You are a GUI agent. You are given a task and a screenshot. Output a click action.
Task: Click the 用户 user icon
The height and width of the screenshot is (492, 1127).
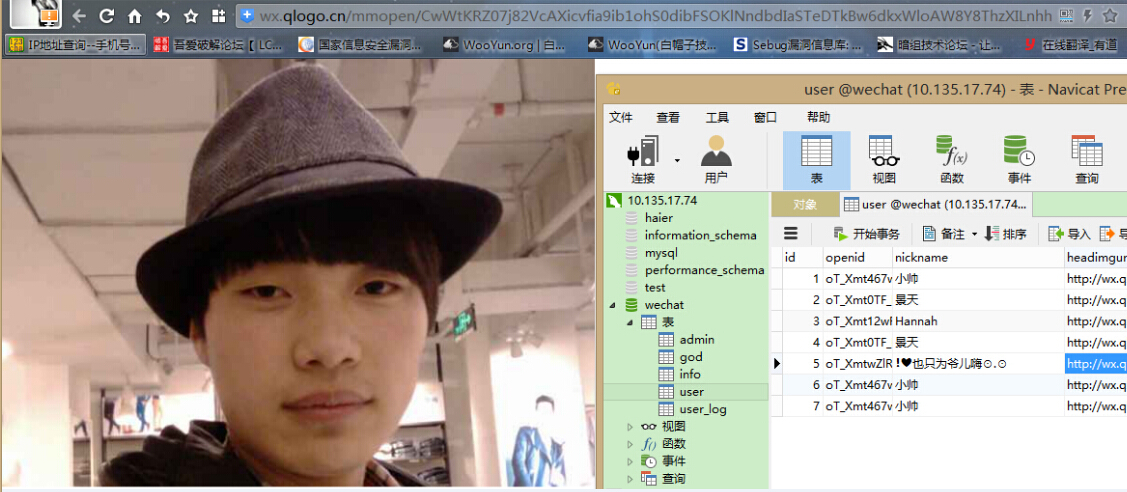(717, 159)
